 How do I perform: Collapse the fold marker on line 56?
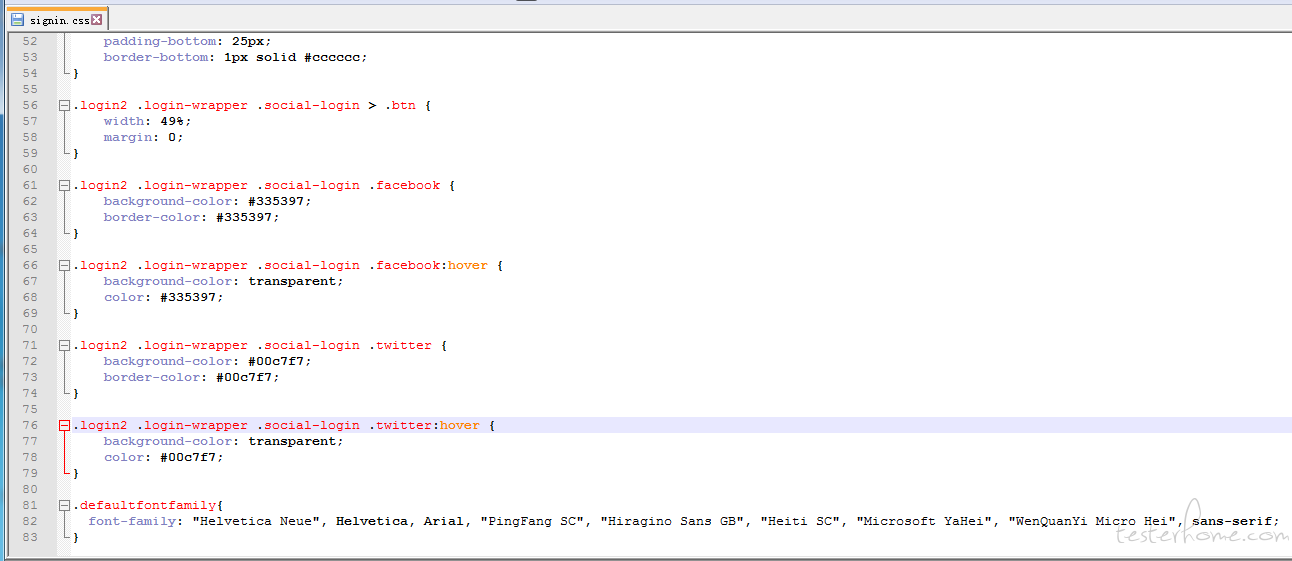point(64,105)
